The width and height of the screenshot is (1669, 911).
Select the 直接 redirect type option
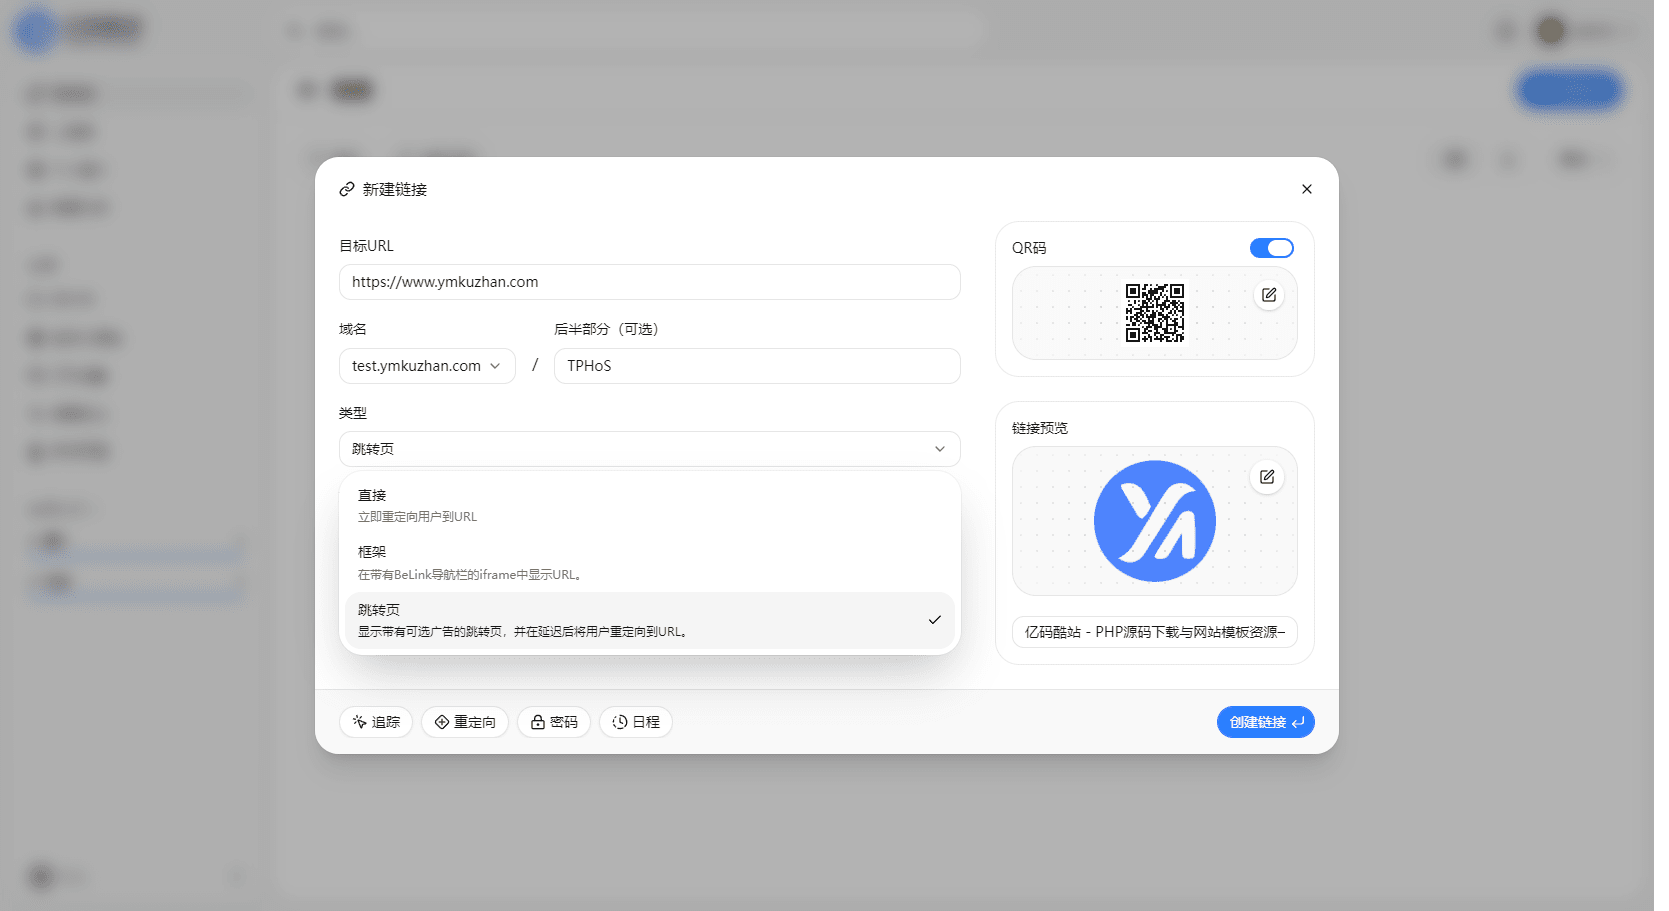[650, 506]
